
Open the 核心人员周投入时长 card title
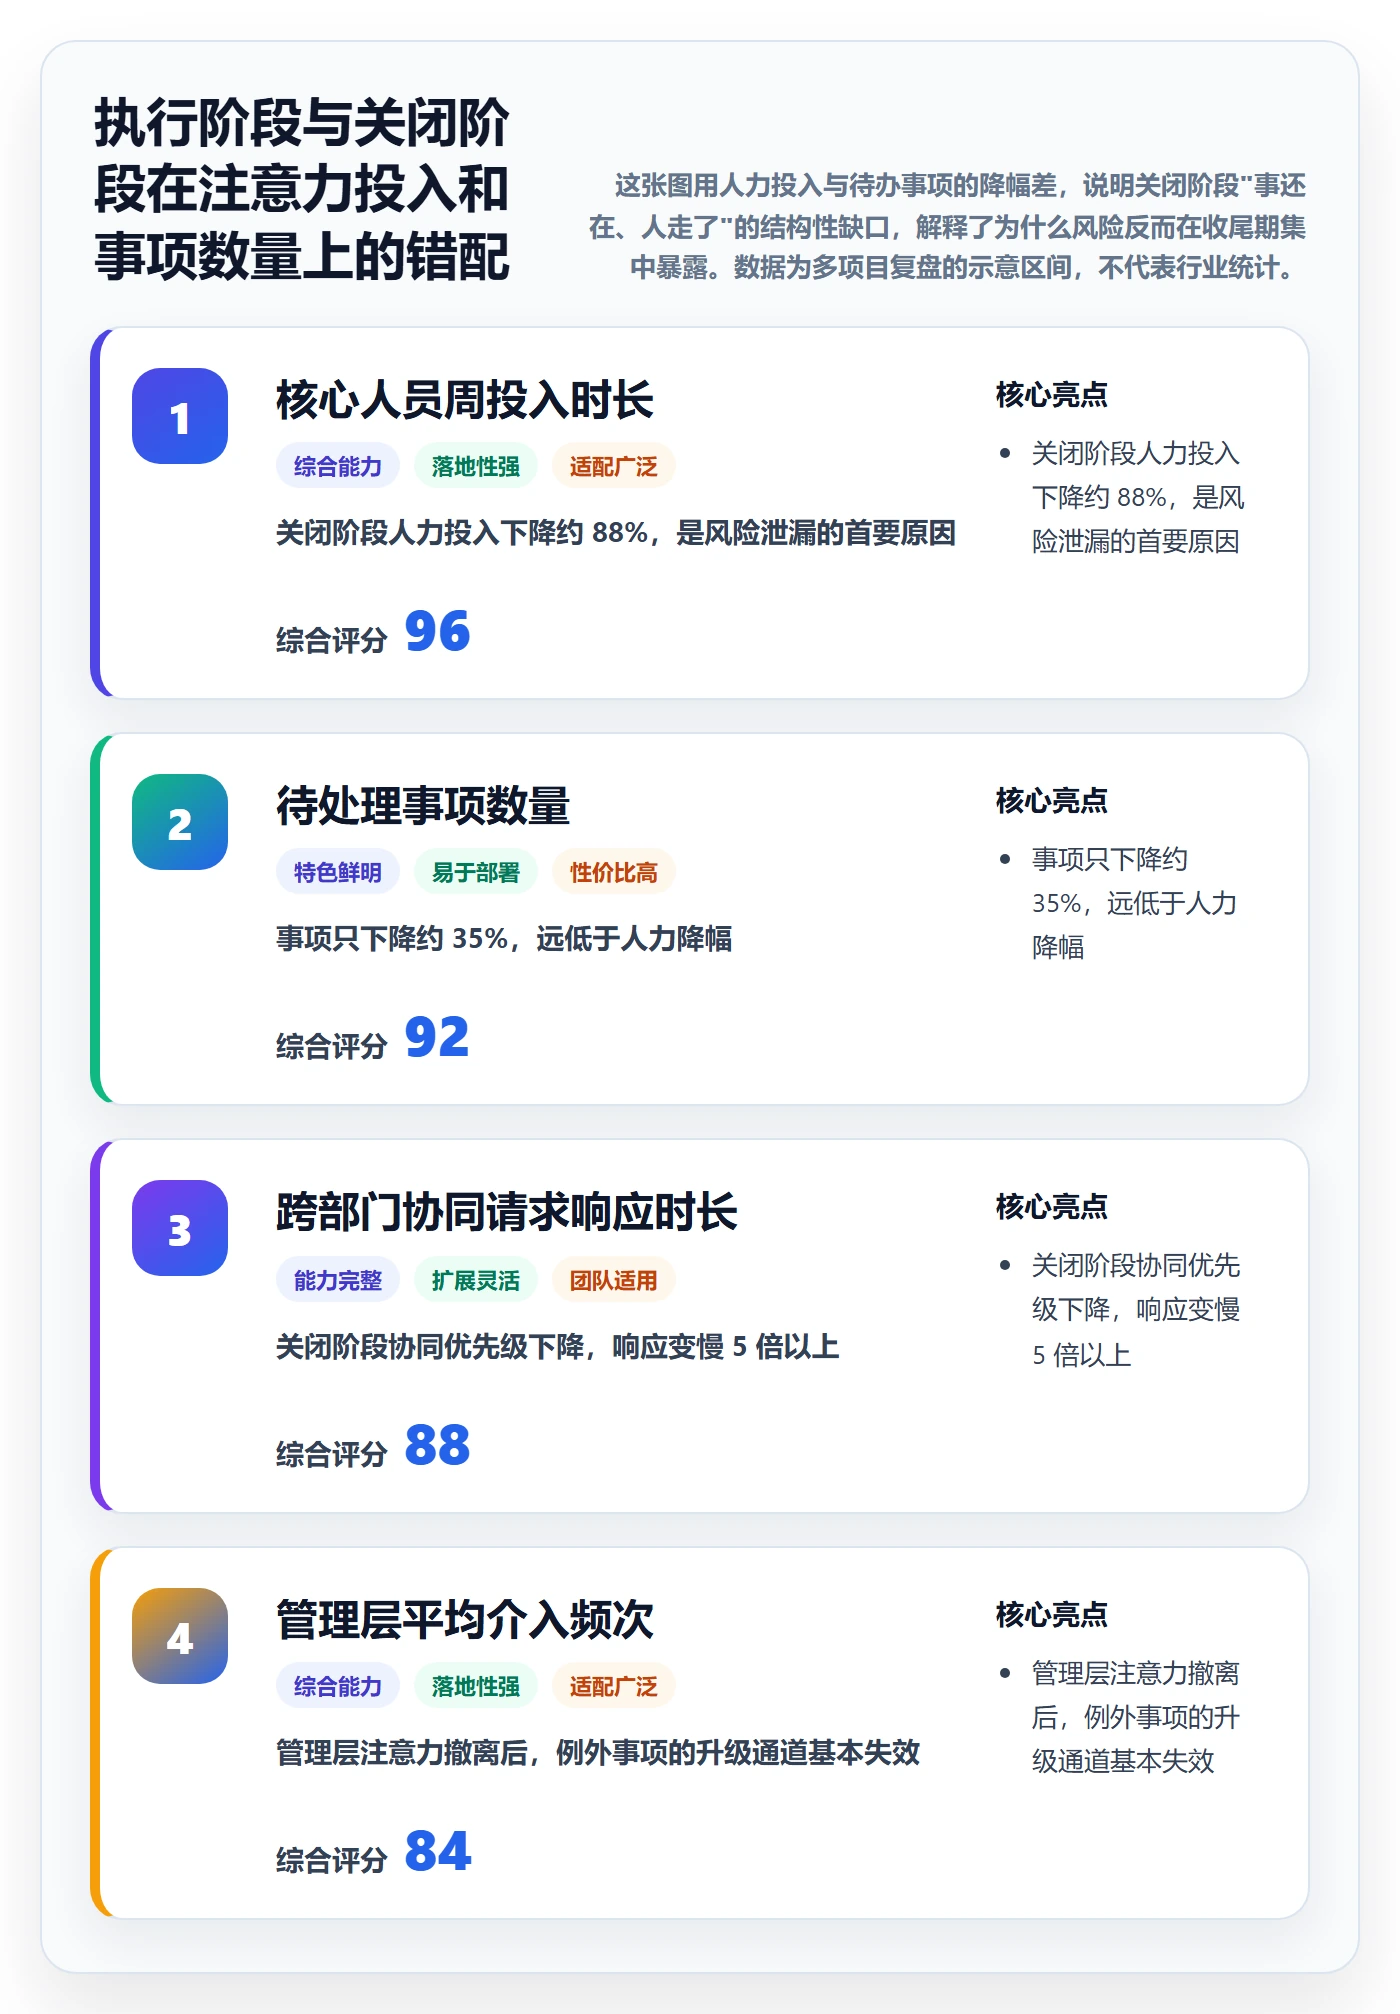pyautogui.click(x=464, y=400)
